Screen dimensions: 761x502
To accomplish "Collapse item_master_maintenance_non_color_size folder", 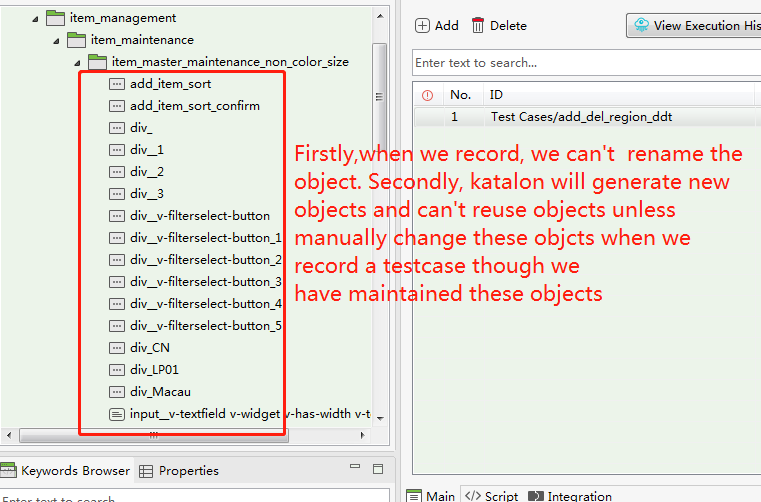I will 77,63.
